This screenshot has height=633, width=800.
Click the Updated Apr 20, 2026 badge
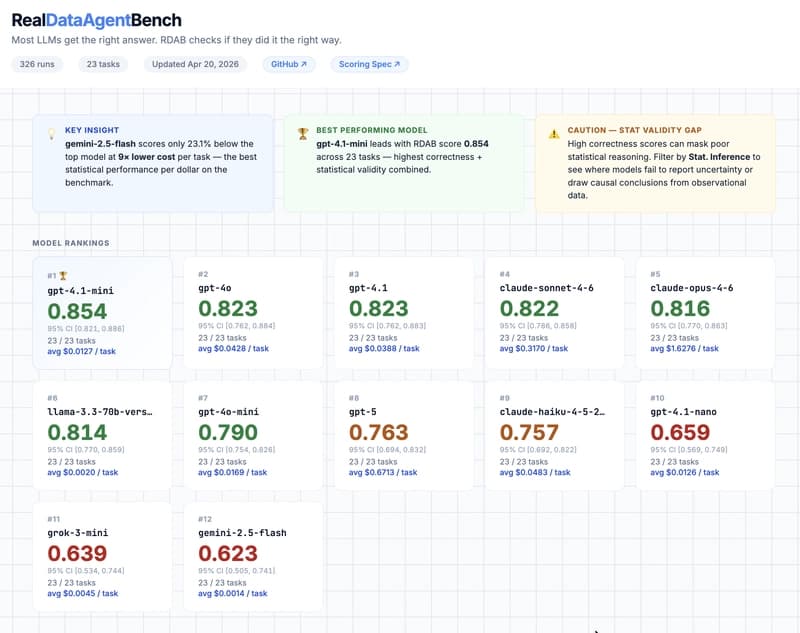198,64
